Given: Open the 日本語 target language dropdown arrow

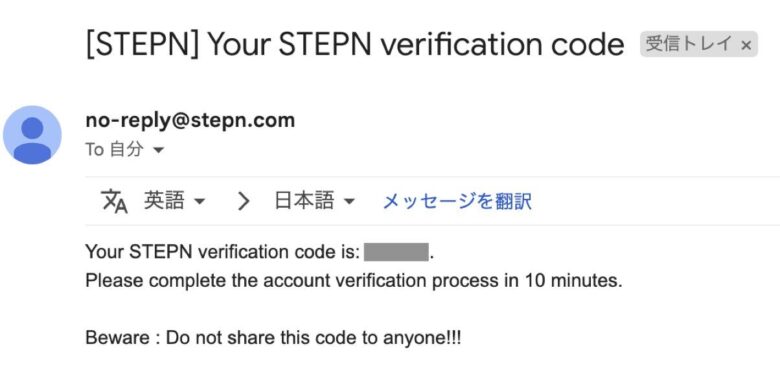Looking at the screenshot, I should [349, 201].
